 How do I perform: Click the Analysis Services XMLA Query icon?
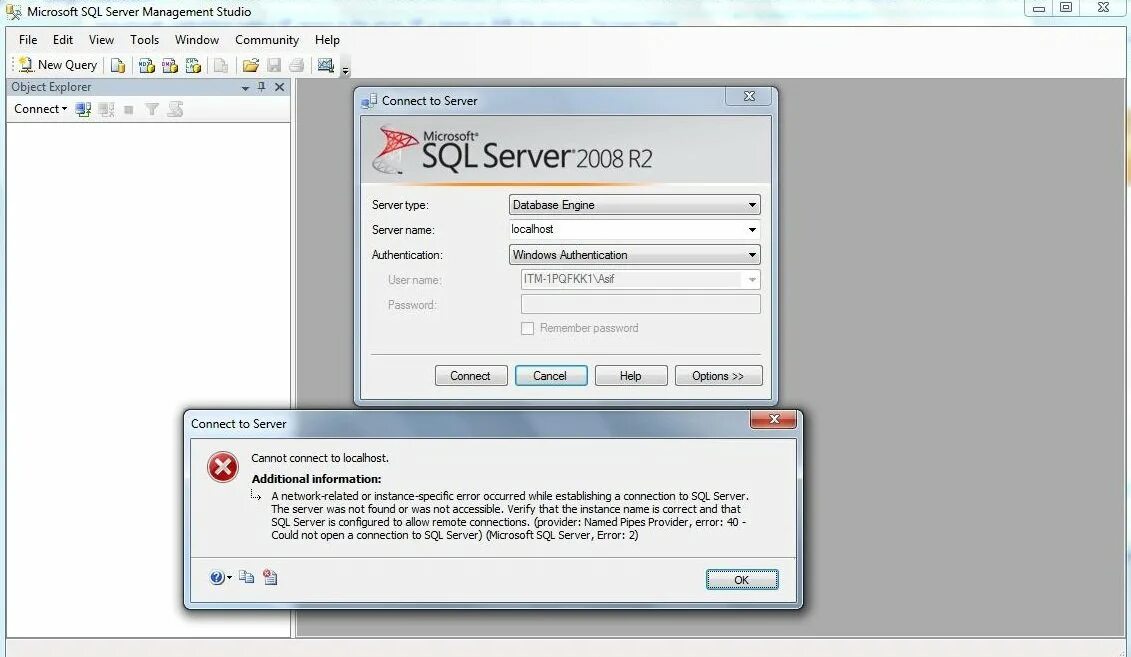pyautogui.click(x=193, y=66)
